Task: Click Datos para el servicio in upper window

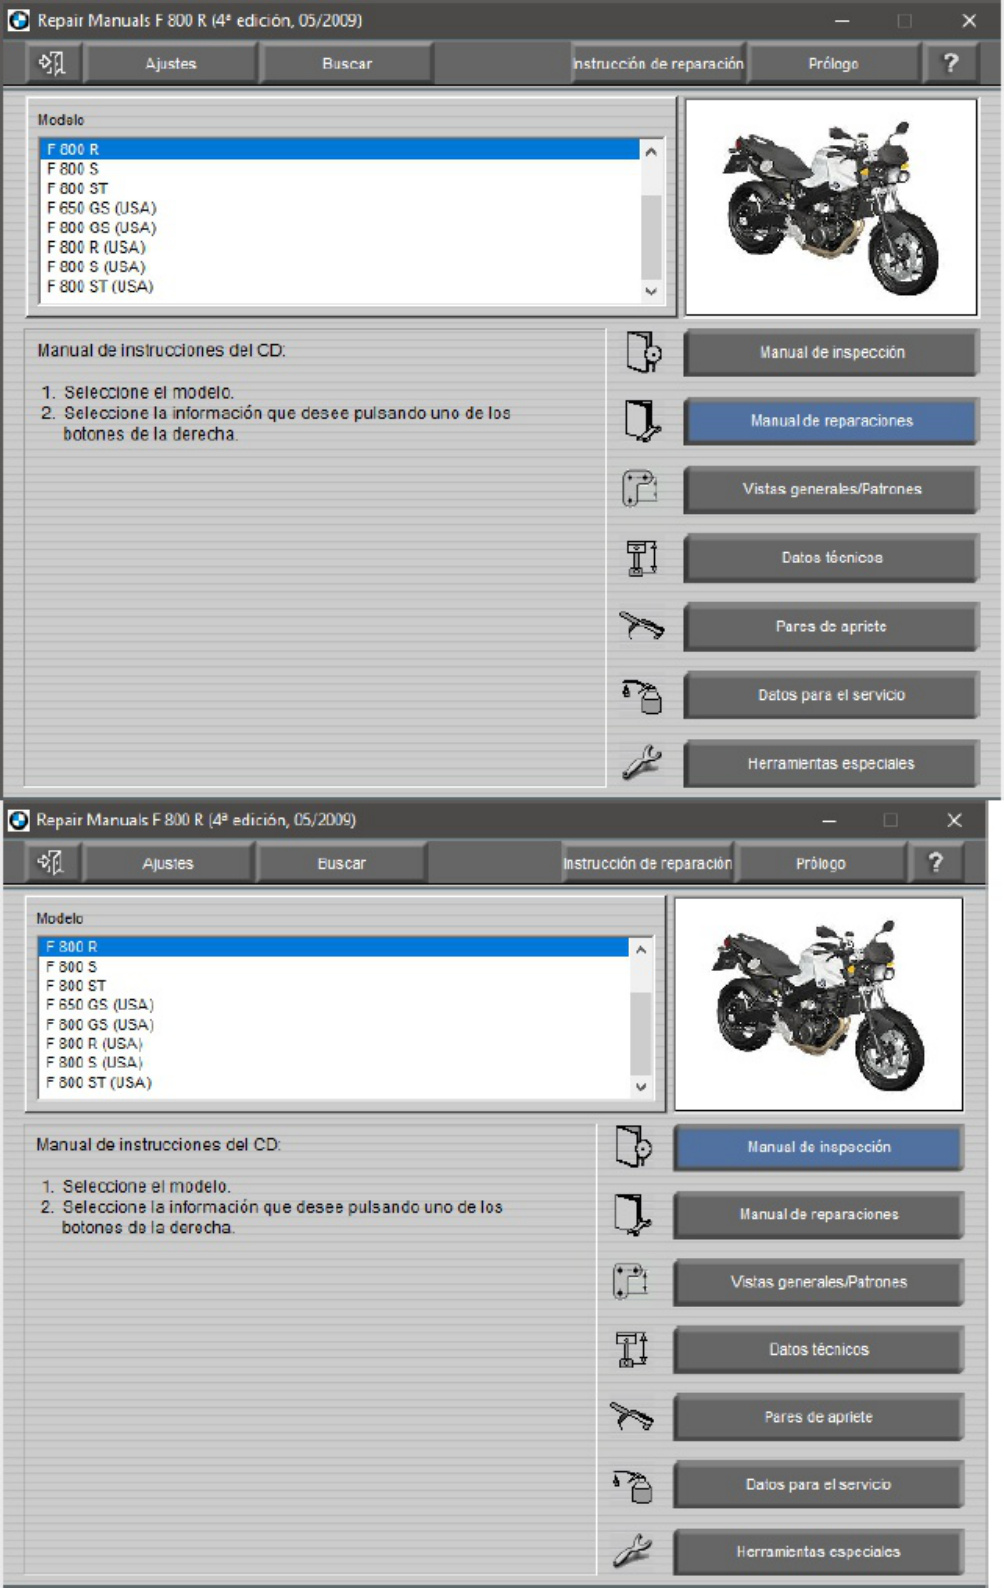Action: click(x=831, y=695)
